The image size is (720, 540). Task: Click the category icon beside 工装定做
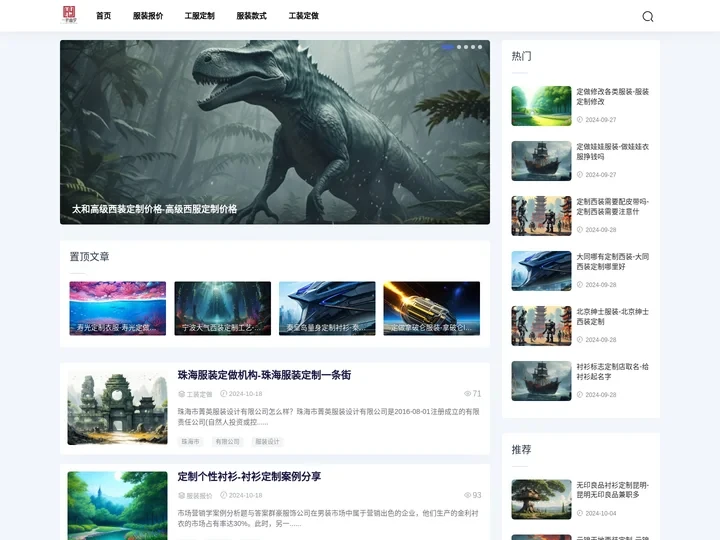click(x=181, y=394)
